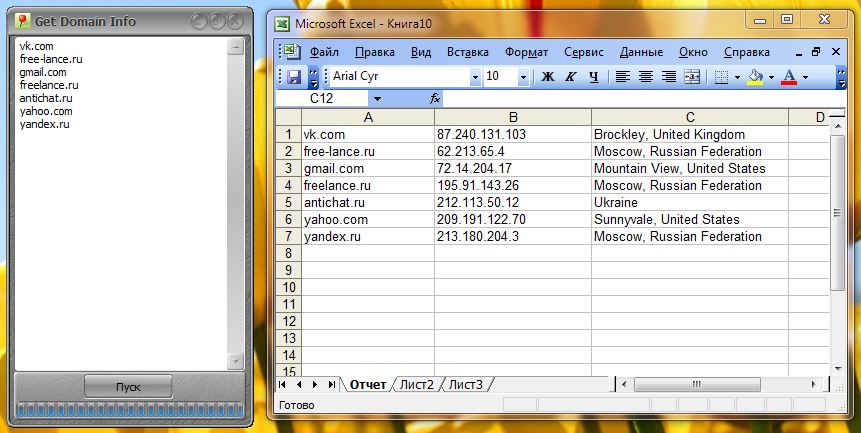Go to next sheet tab arrow
This screenshot has width=861, height=433.
click(315, 385)
